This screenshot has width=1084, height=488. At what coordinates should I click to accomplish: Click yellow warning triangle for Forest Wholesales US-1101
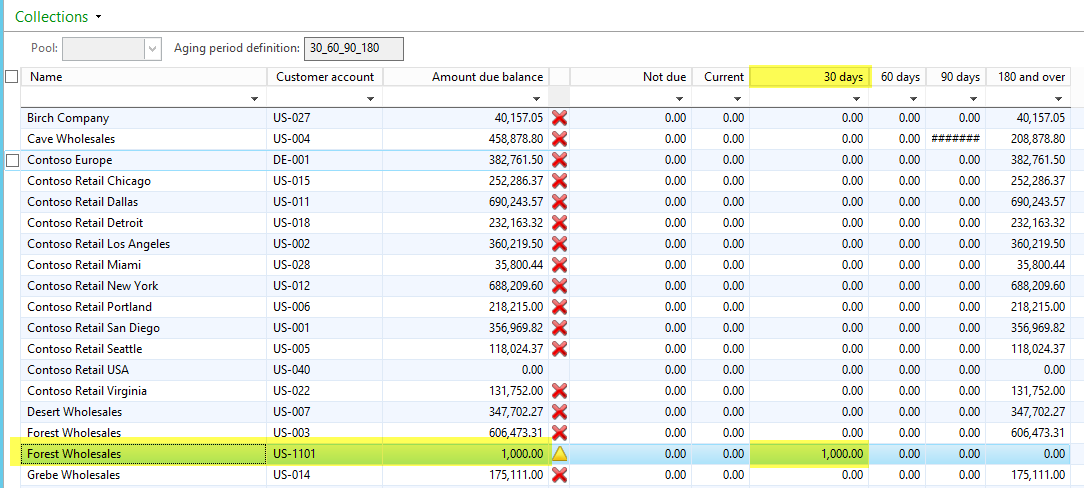click(559, 454)
